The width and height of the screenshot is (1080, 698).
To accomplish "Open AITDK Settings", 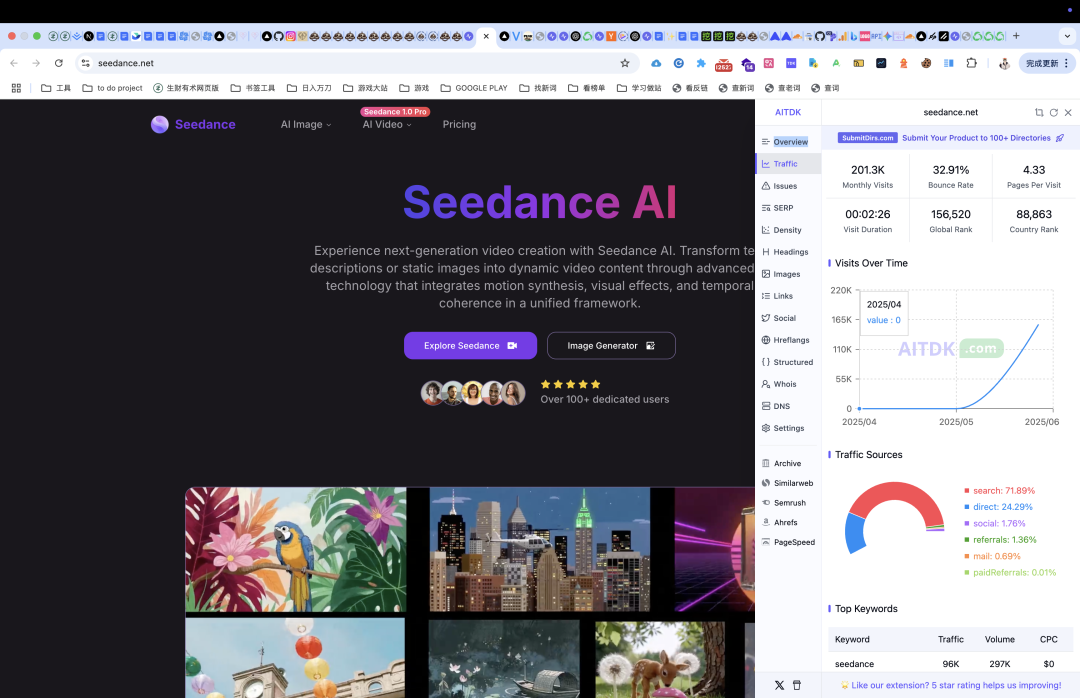I will coord(788,429).
